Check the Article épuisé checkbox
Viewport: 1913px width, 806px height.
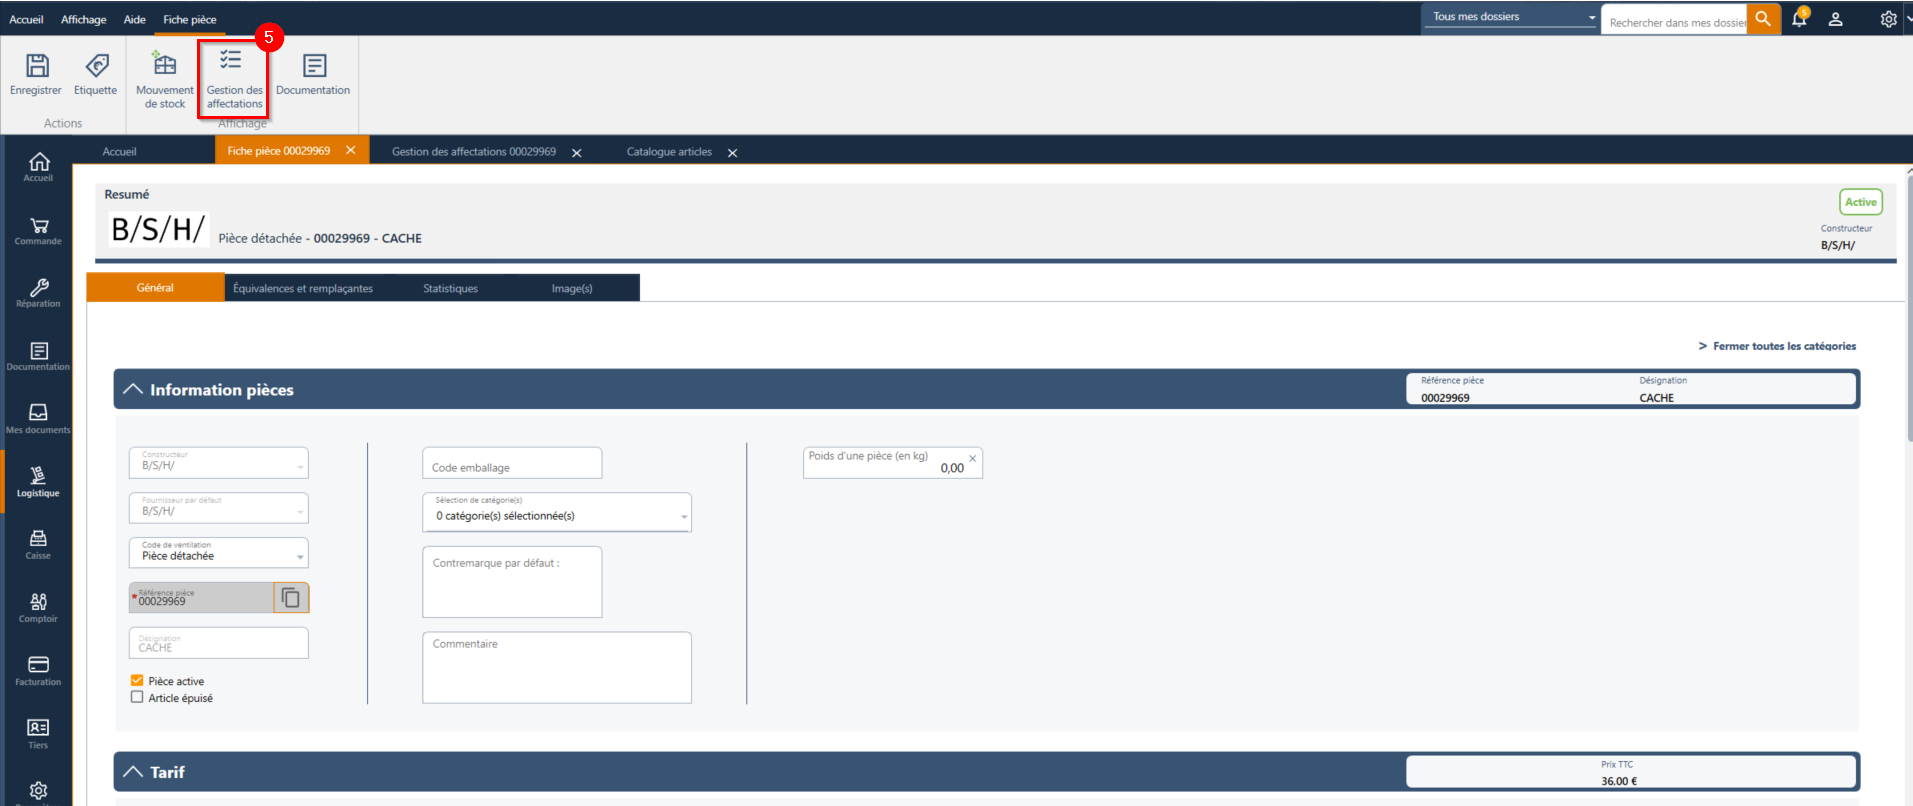point(137,698)
